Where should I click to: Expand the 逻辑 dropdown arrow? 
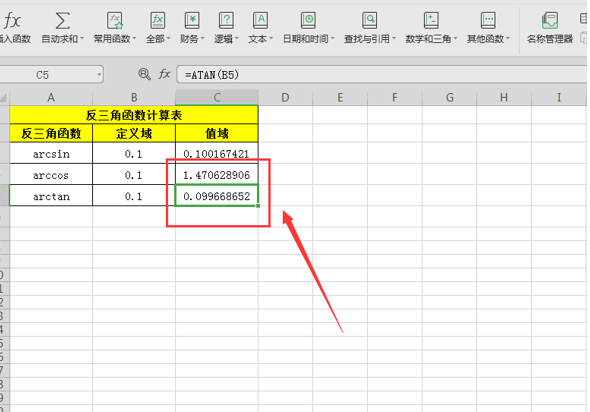tap(237, 38)
